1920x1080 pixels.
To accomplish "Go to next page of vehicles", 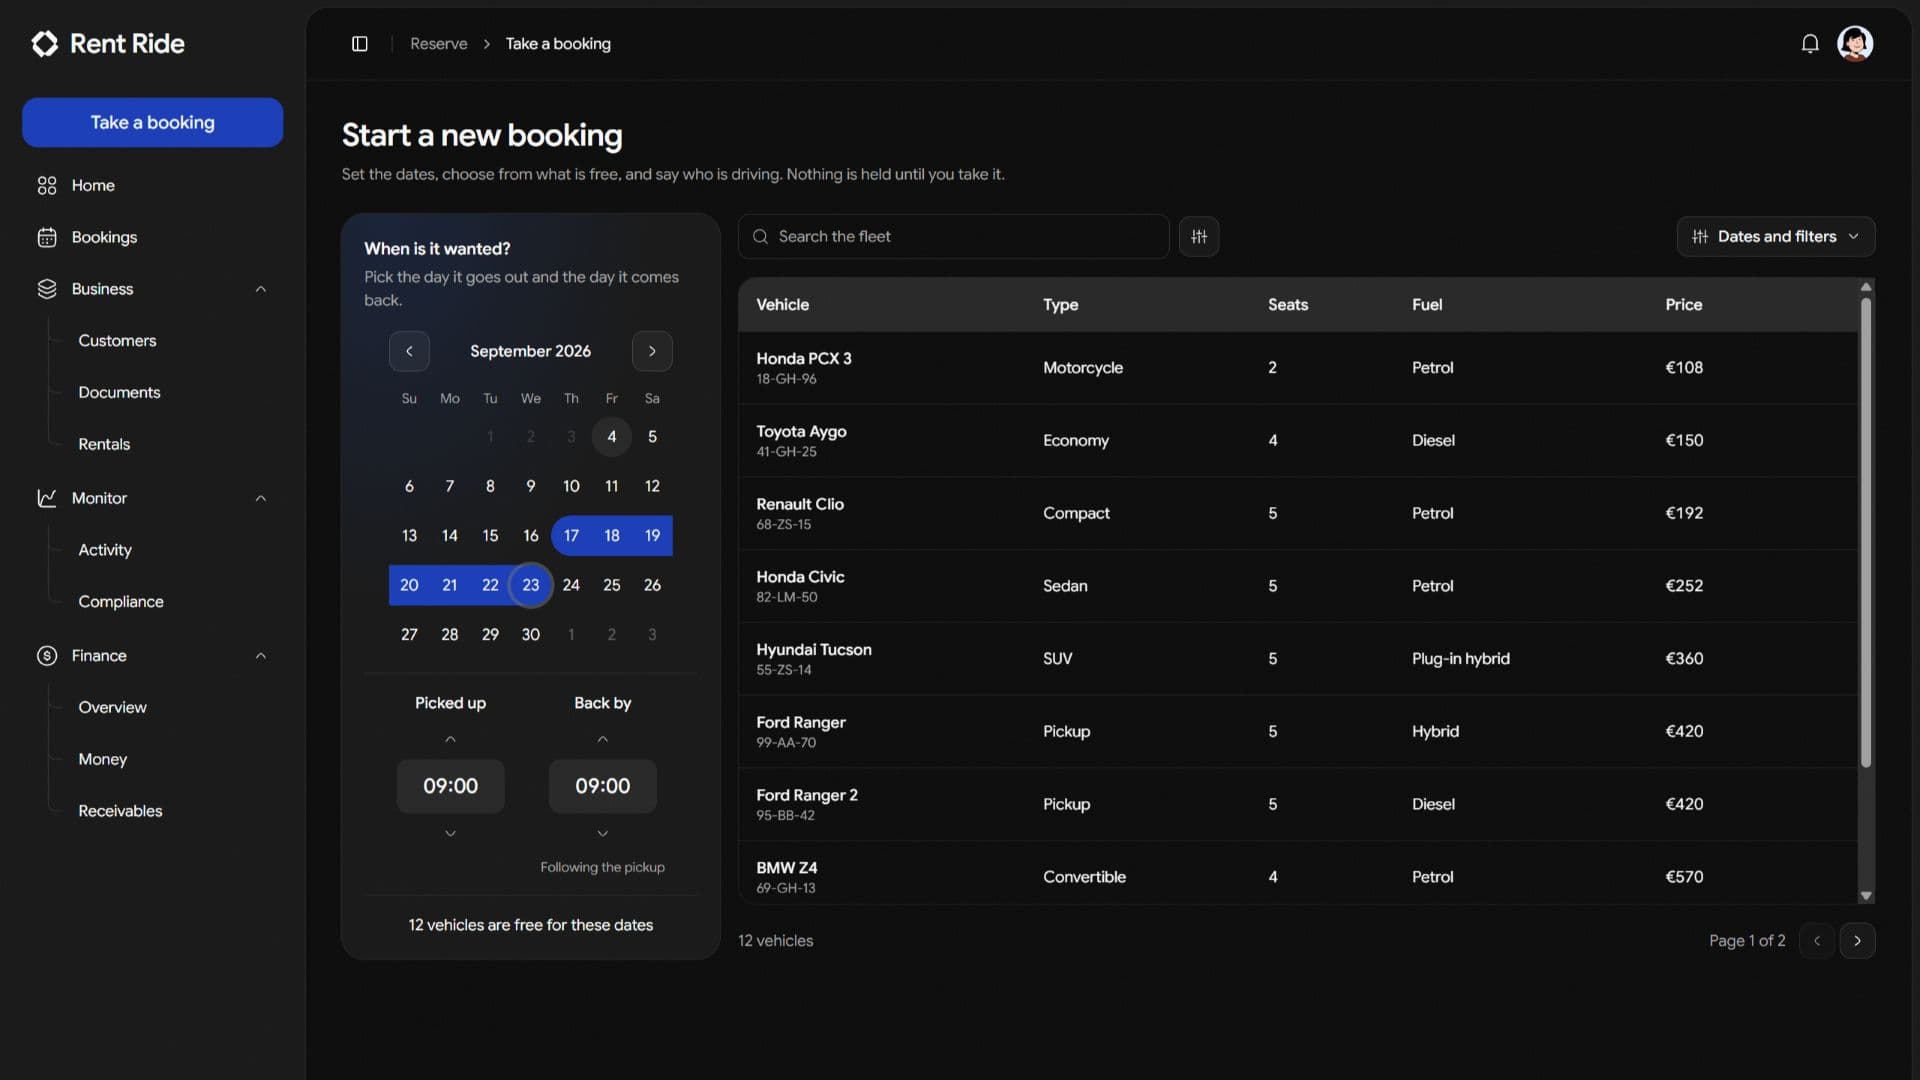I will coord(1857,941).
